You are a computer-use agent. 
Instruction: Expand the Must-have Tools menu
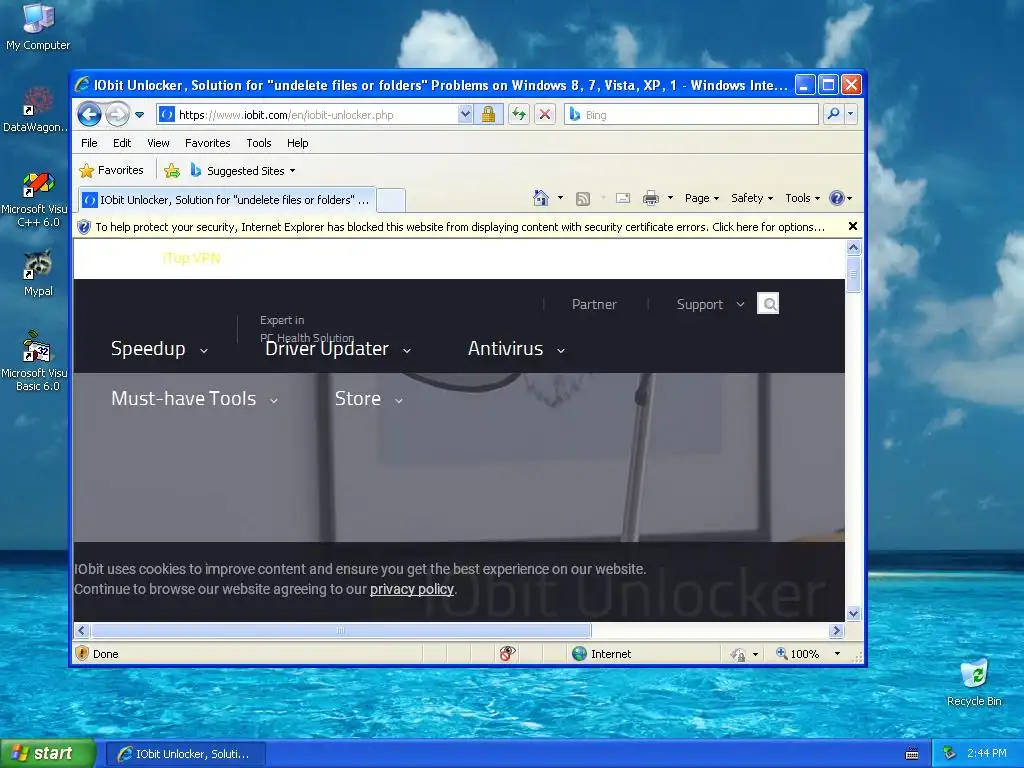tap(195, 398)
